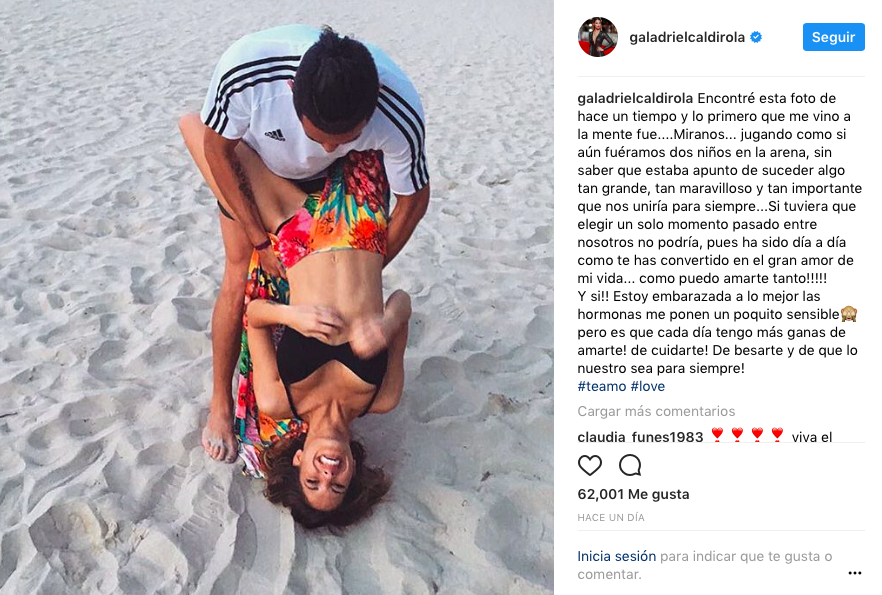View the 62,001 Me gusta likes list
This screenshot has height=595, width=882.
pos(633,494)
